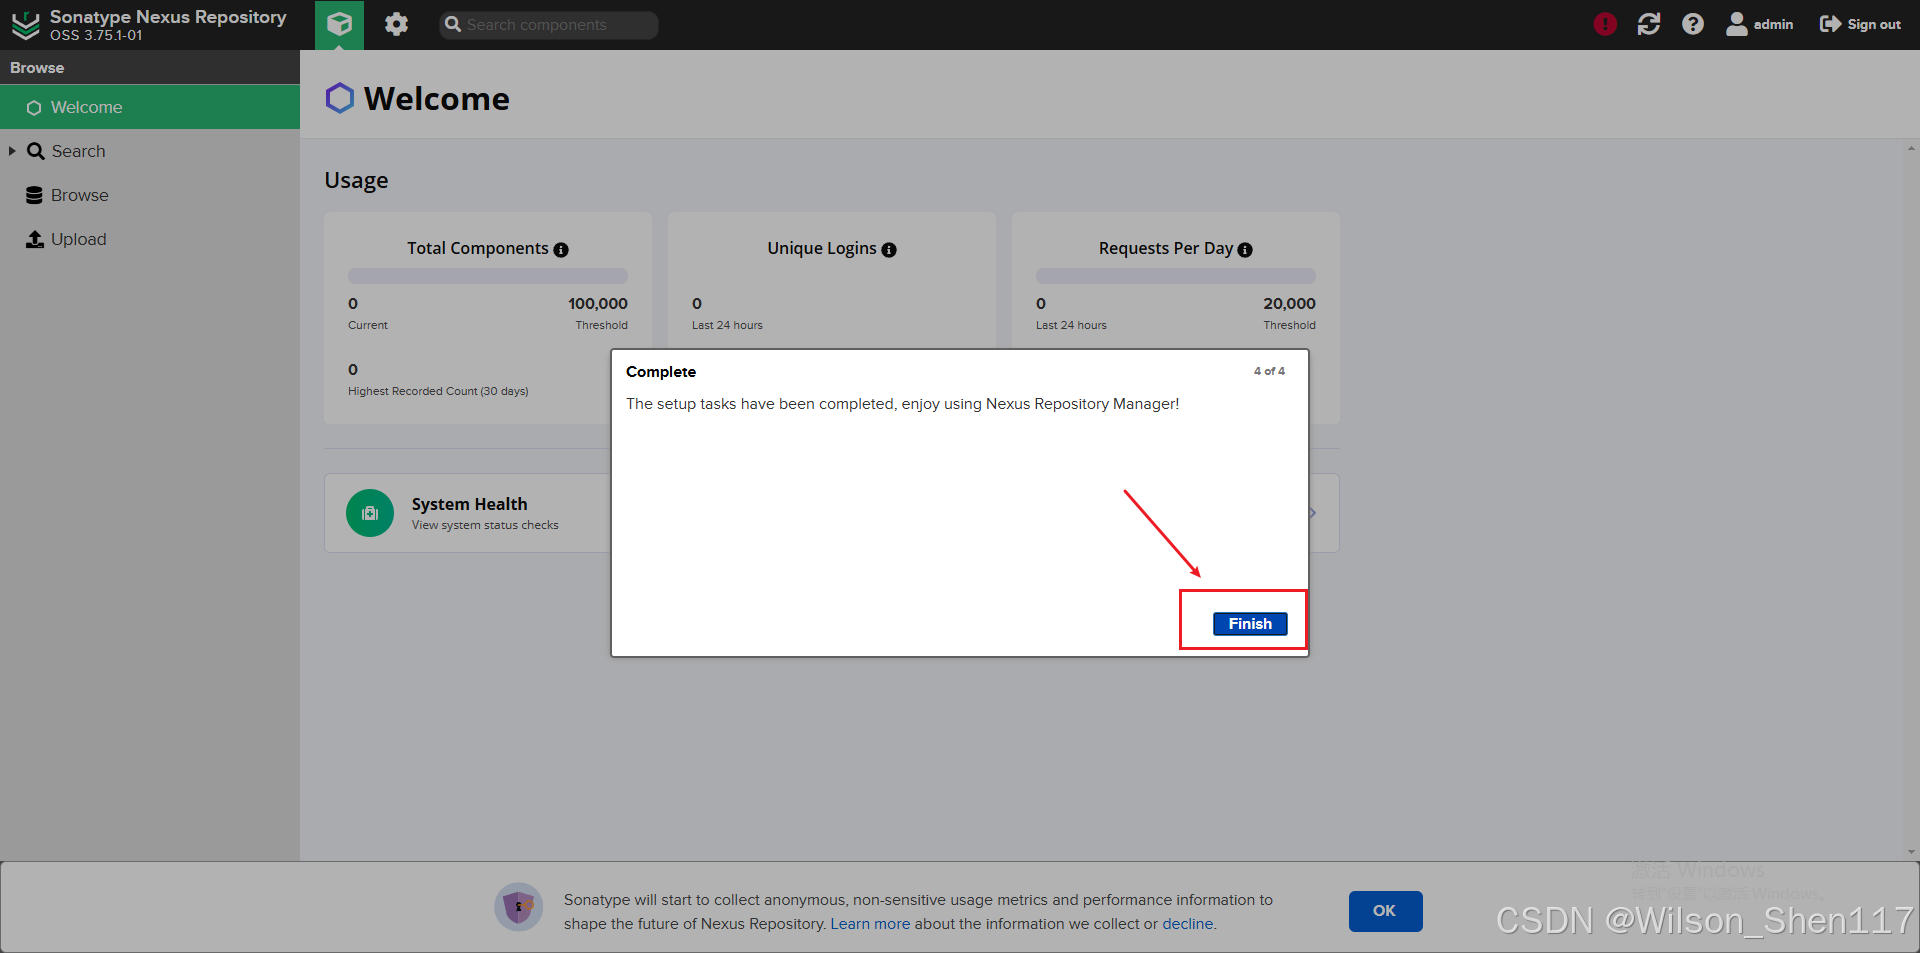Click the Unique Logins info icon
This screenshot has width=1920, height=953.
(889, 250)
